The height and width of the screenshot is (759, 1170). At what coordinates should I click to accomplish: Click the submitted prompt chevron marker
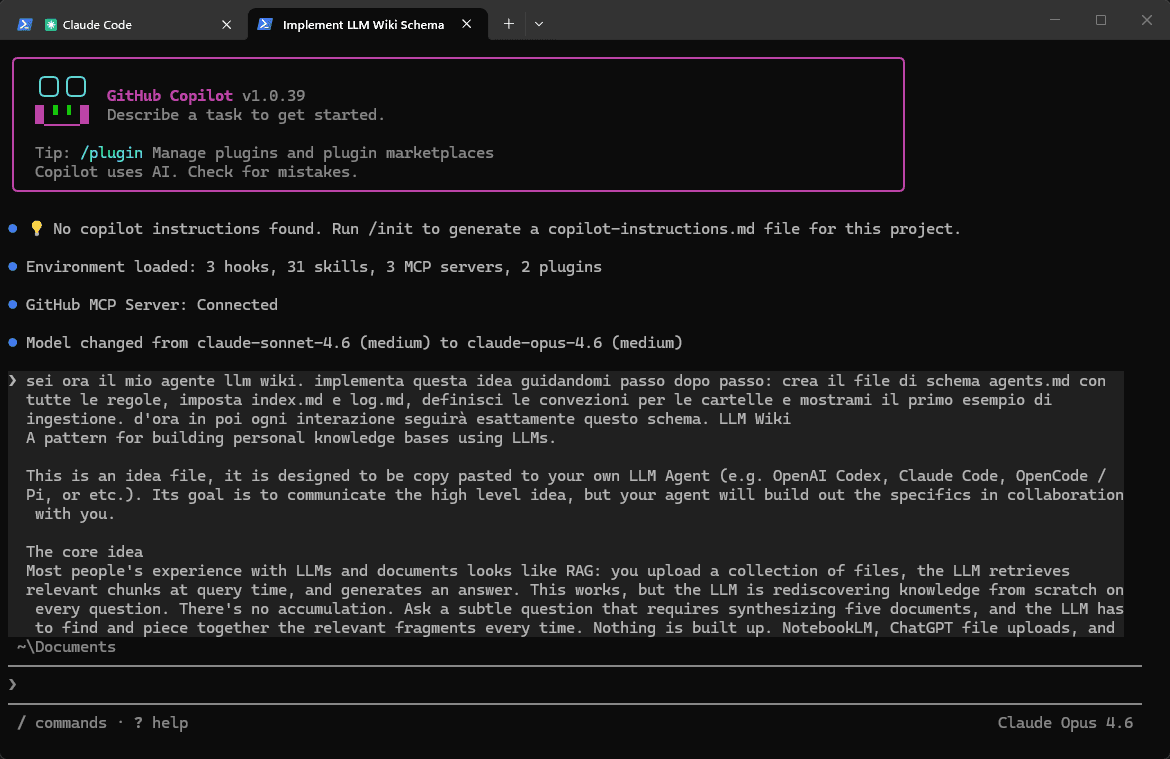click(13, 381)
